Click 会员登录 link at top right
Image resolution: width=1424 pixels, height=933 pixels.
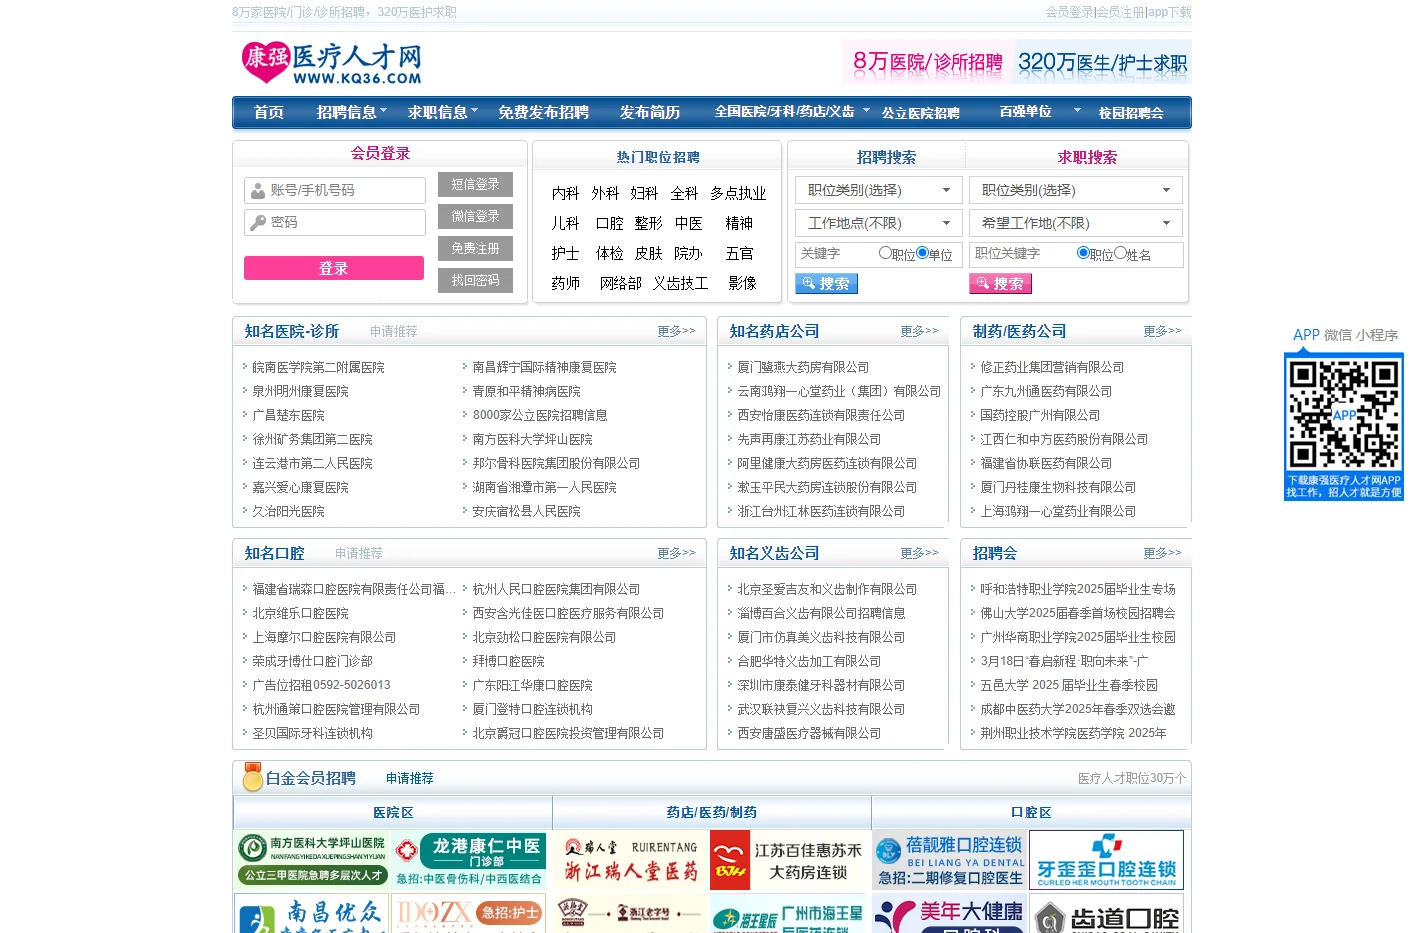1069,12
